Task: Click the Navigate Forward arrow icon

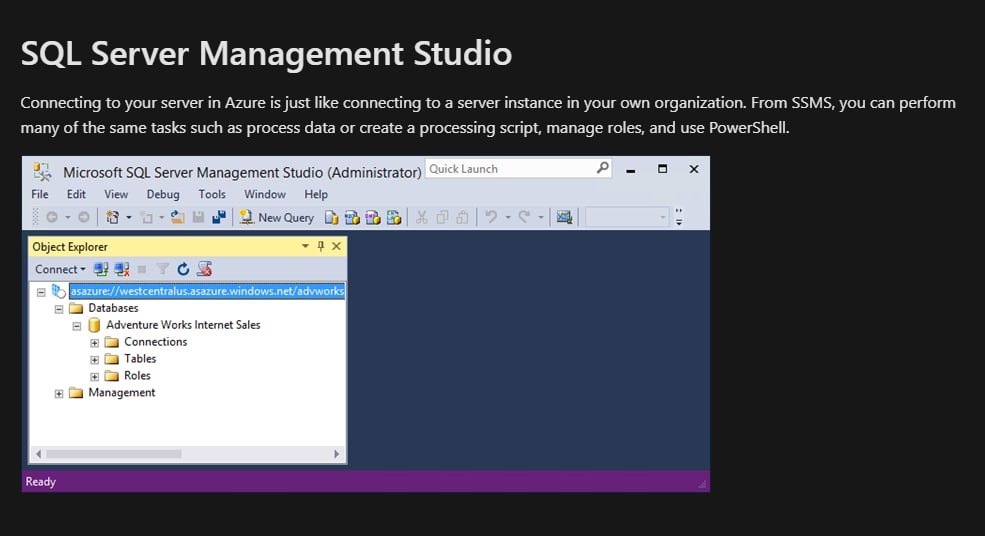Action: [84, 217]
